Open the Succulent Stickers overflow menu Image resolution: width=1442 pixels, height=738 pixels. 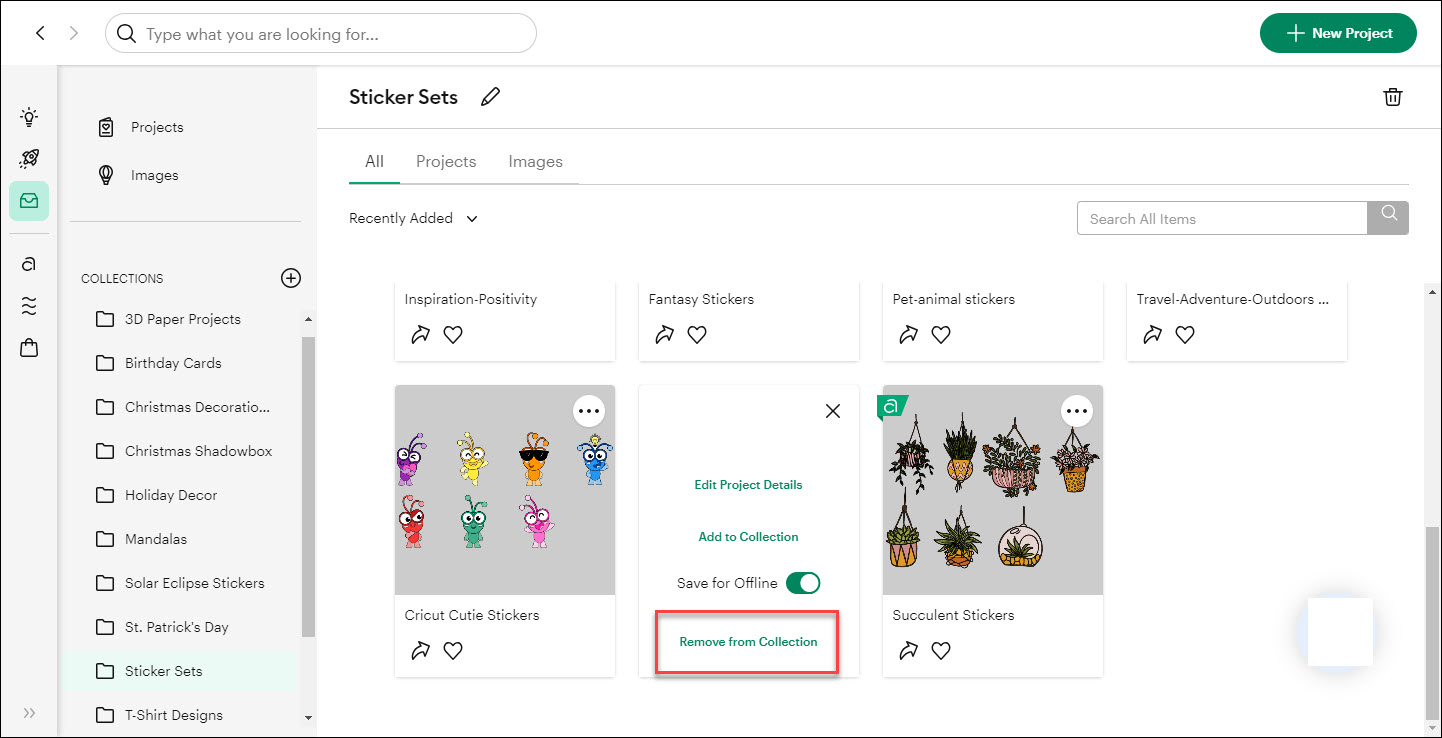coord(1077,410)
